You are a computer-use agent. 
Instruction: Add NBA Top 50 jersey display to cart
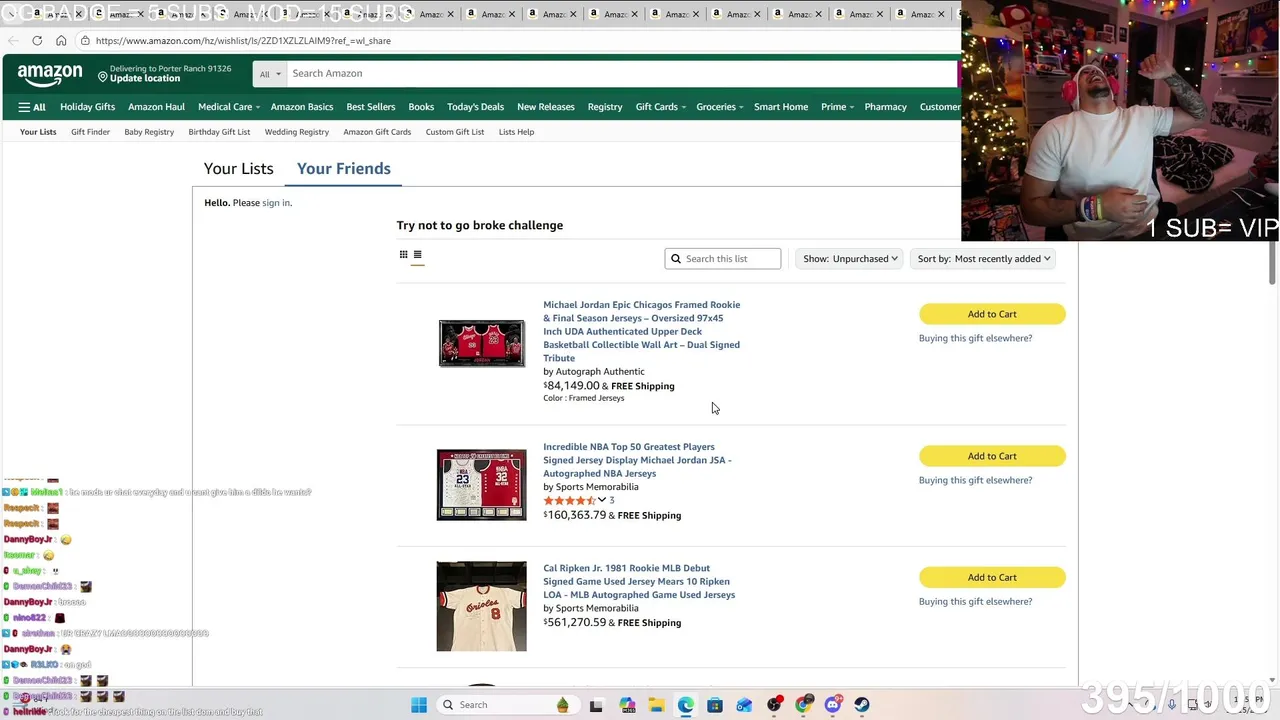pyautogui.click(x=992, y=456)
